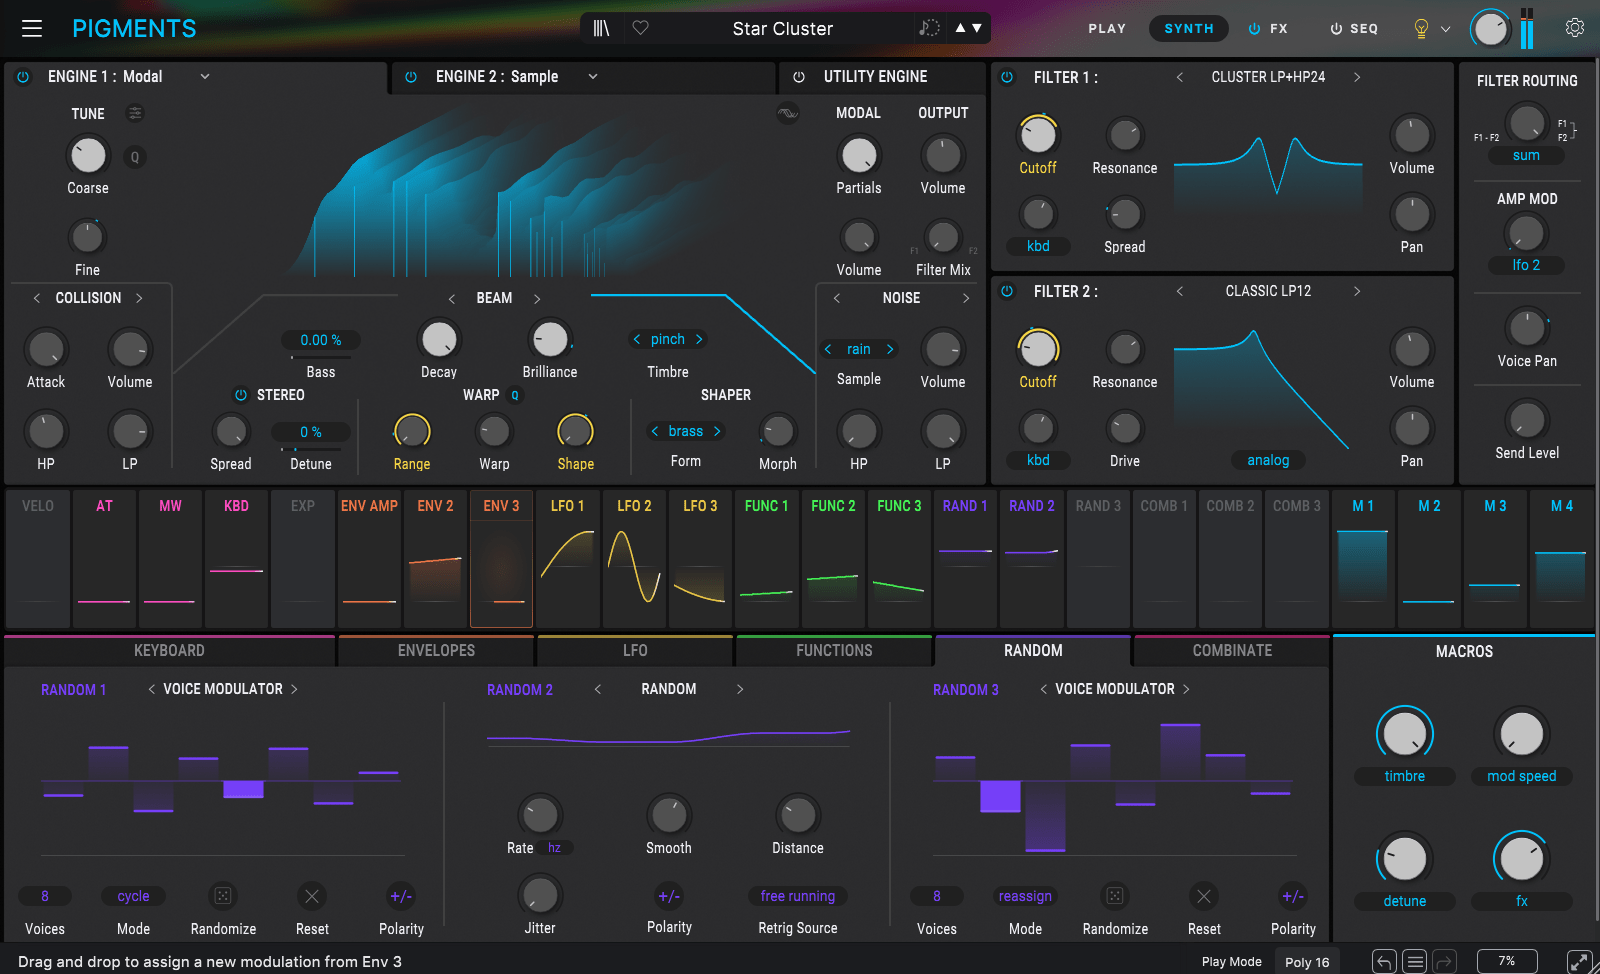Toggle Engine 1 power button
The height and width of the screenshot is (974, 1600).
pyautogui.click(x=23, y=76)
